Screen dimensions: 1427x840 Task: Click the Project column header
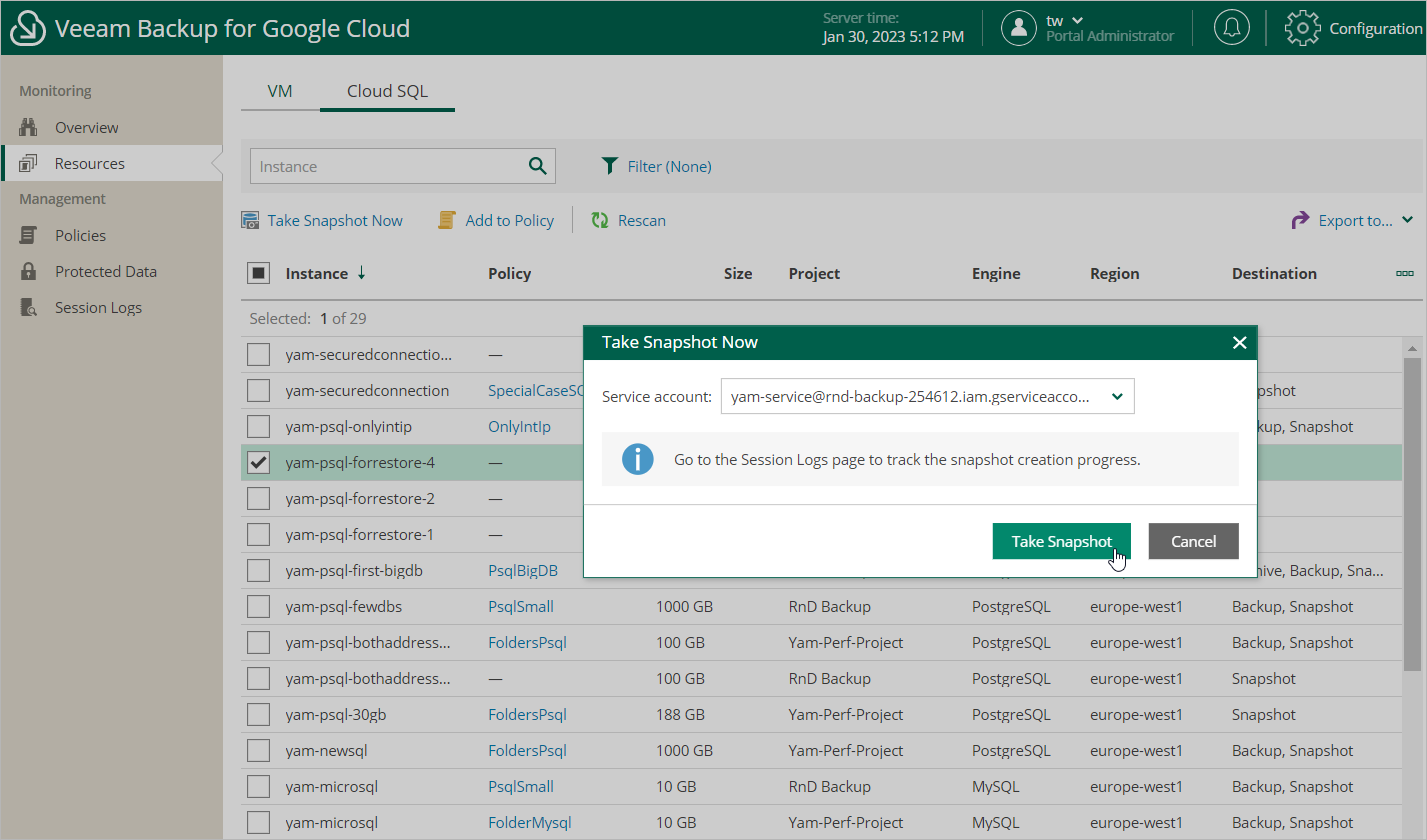coord(814,273)
